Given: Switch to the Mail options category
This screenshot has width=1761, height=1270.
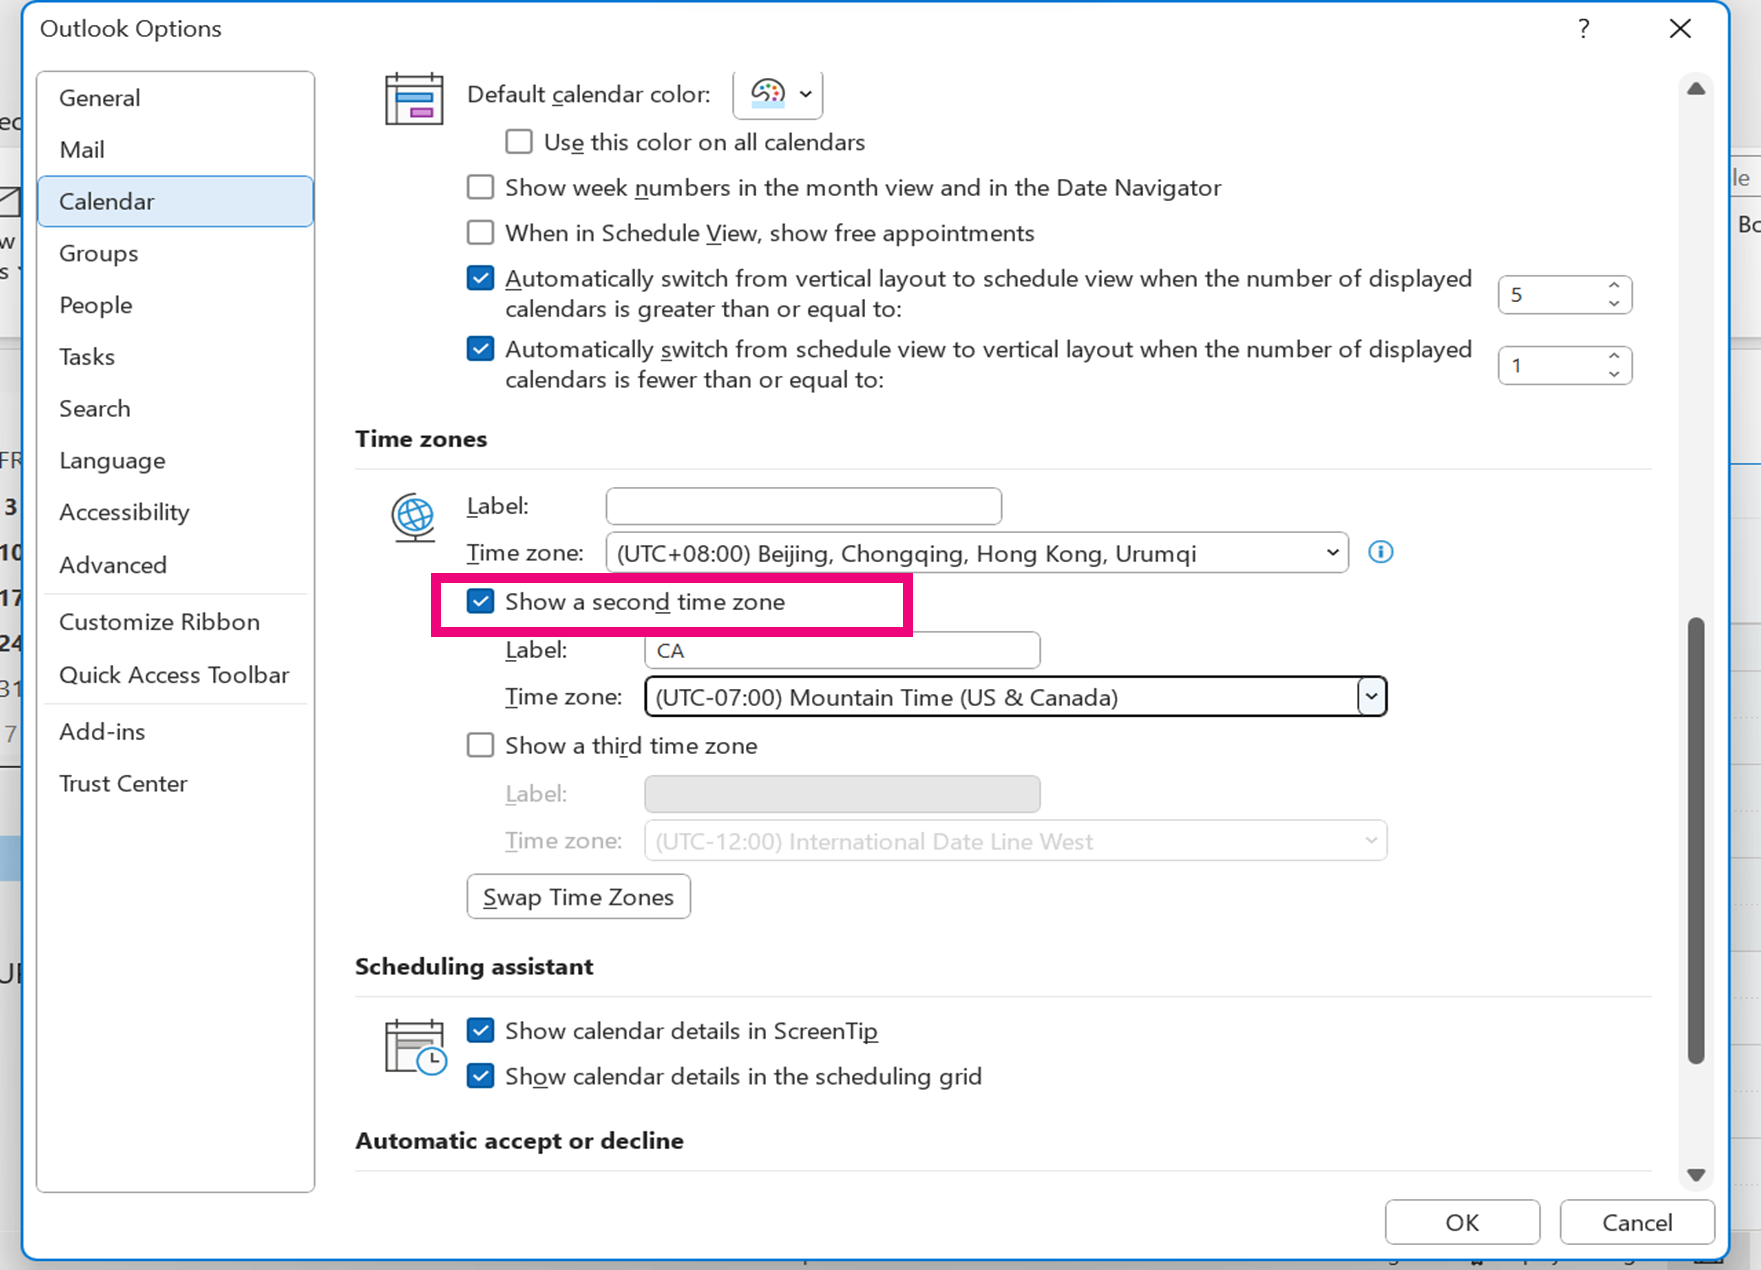Looking at the screenshot, I should pyautogui.click(x=82, y=150).
